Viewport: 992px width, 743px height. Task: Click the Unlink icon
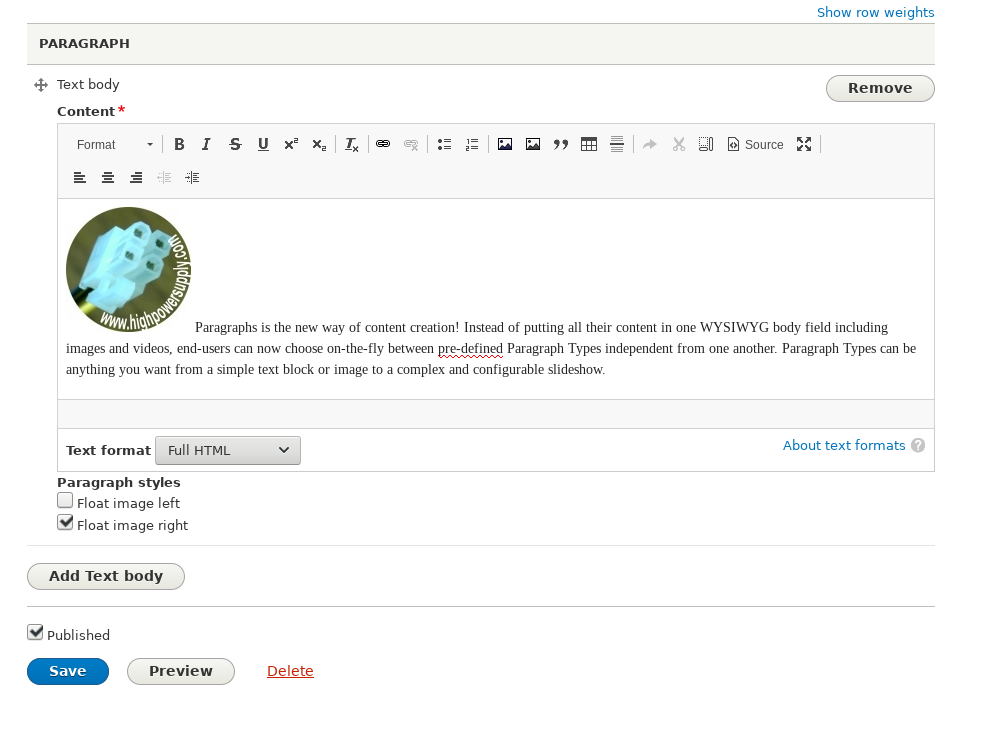411,144
